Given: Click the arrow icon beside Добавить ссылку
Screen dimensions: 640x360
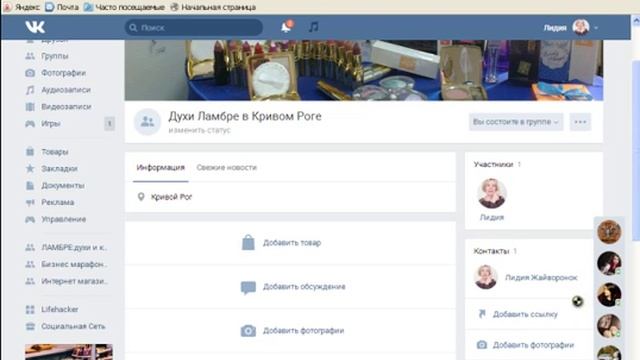Looking at the screenshot, I should pyautogui.click(x=482, y=314).
